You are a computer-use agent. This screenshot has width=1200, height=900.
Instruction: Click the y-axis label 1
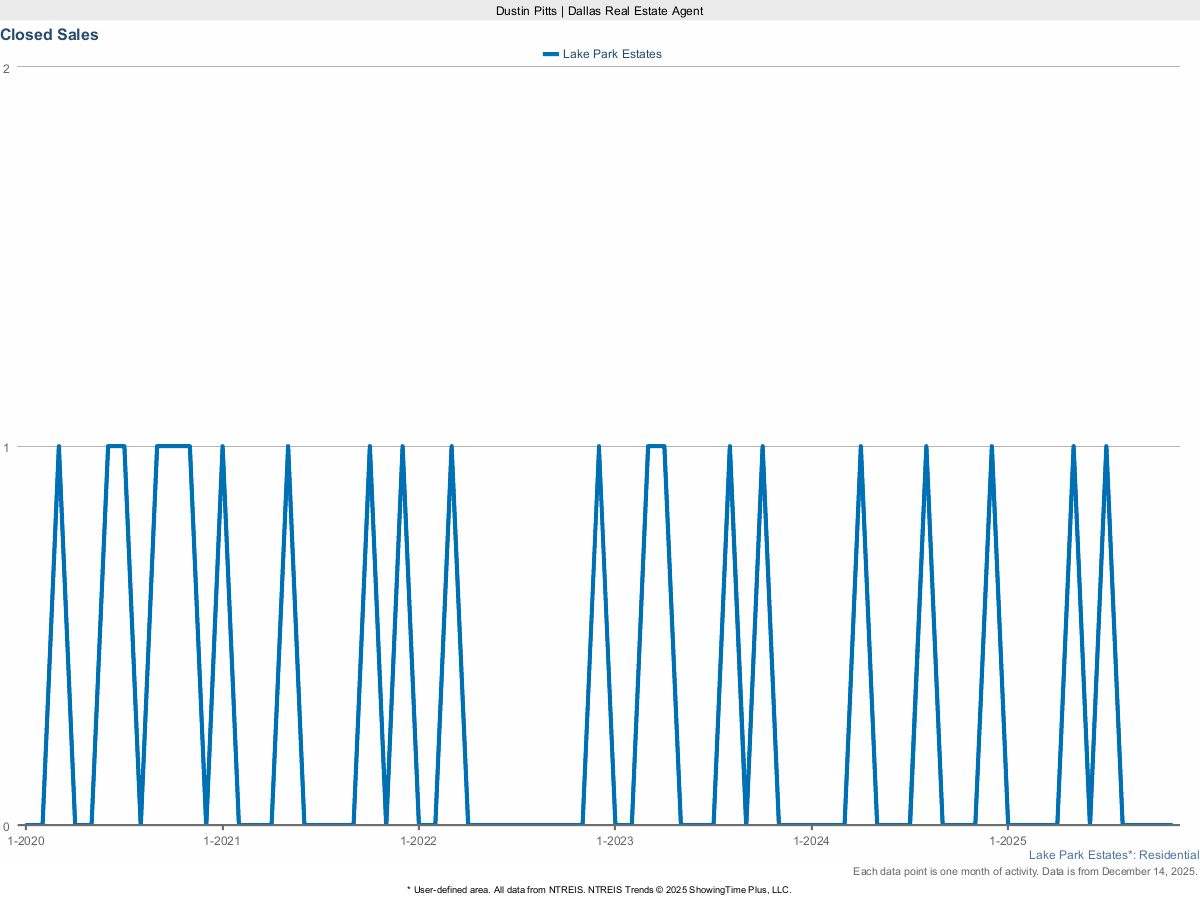[x=6, y=447]
